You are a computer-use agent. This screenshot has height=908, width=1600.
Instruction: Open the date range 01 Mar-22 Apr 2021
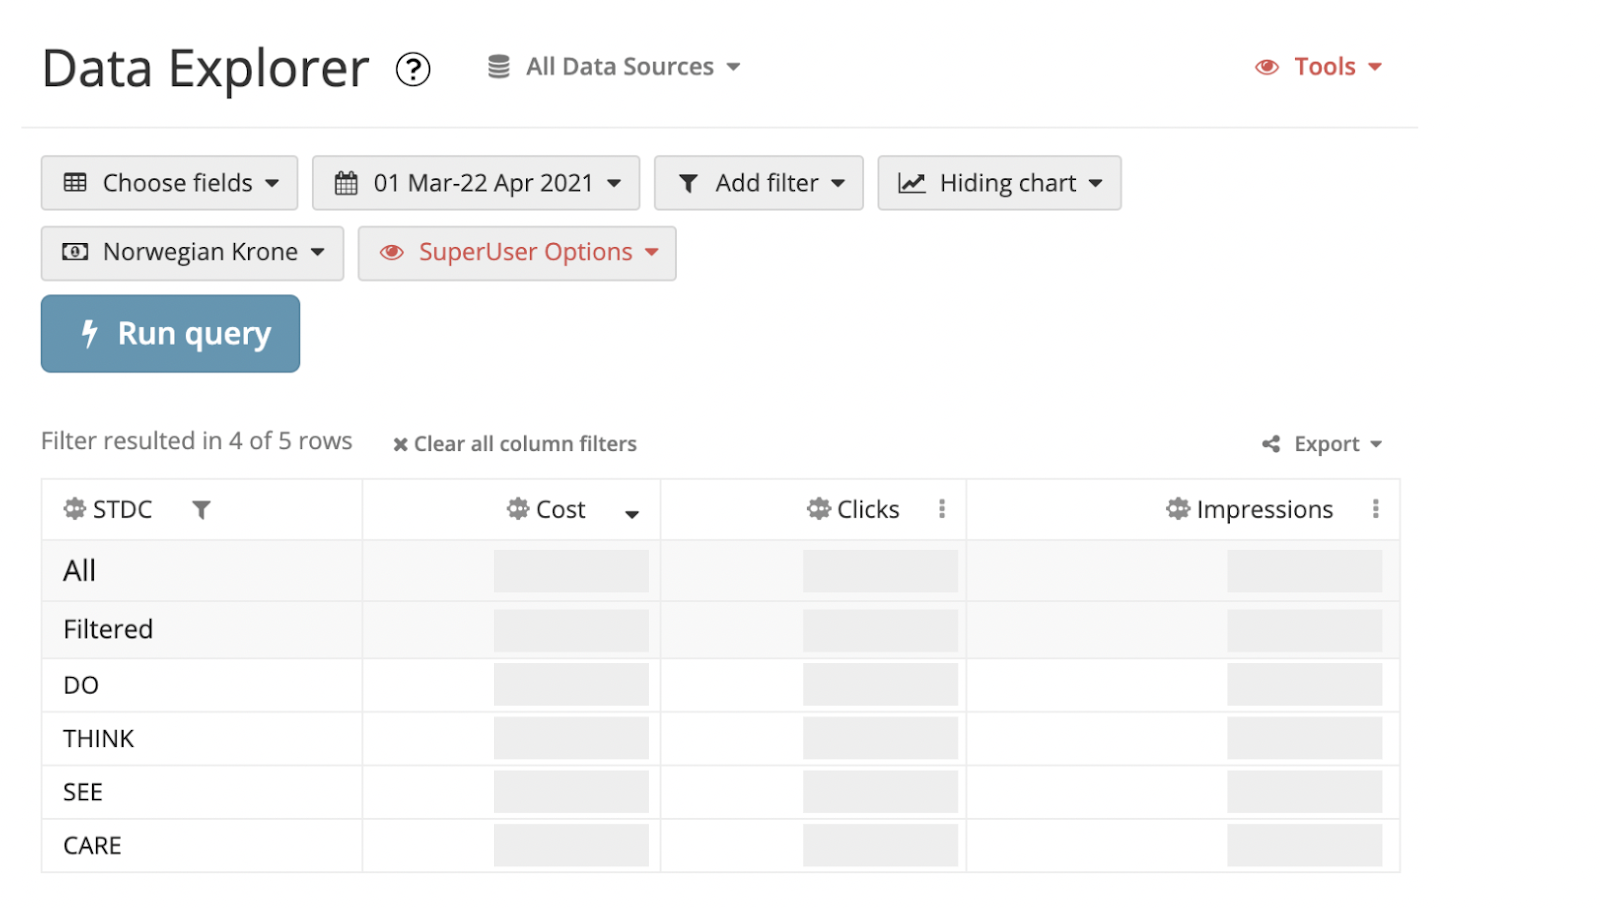point(476,183)
